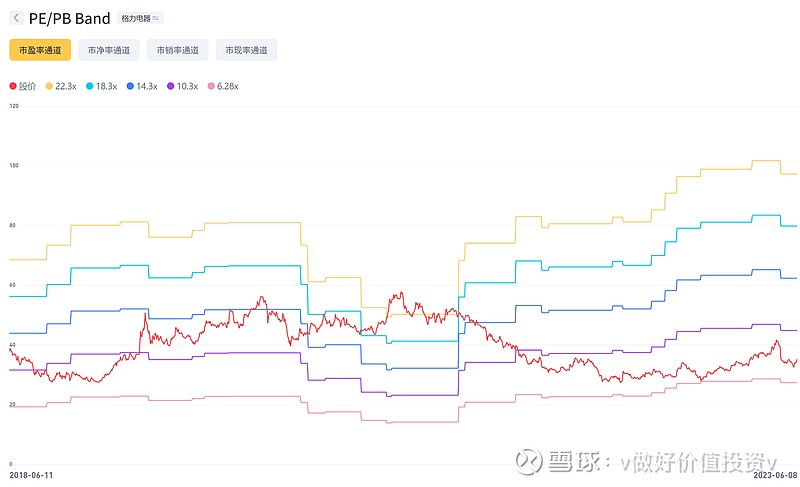This screenshot has width=800, height=487.
Task: Click the 2018-06-11 start date label
Action: coord(31,475)
